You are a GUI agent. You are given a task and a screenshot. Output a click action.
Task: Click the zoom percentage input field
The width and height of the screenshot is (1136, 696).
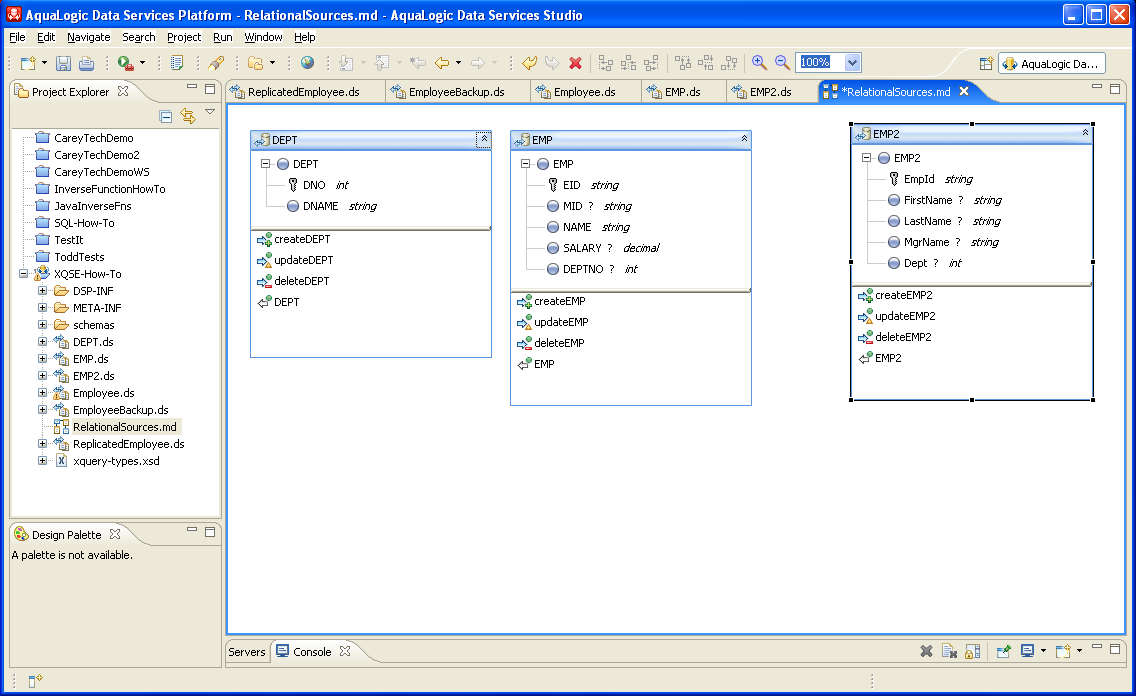[820, 62]
